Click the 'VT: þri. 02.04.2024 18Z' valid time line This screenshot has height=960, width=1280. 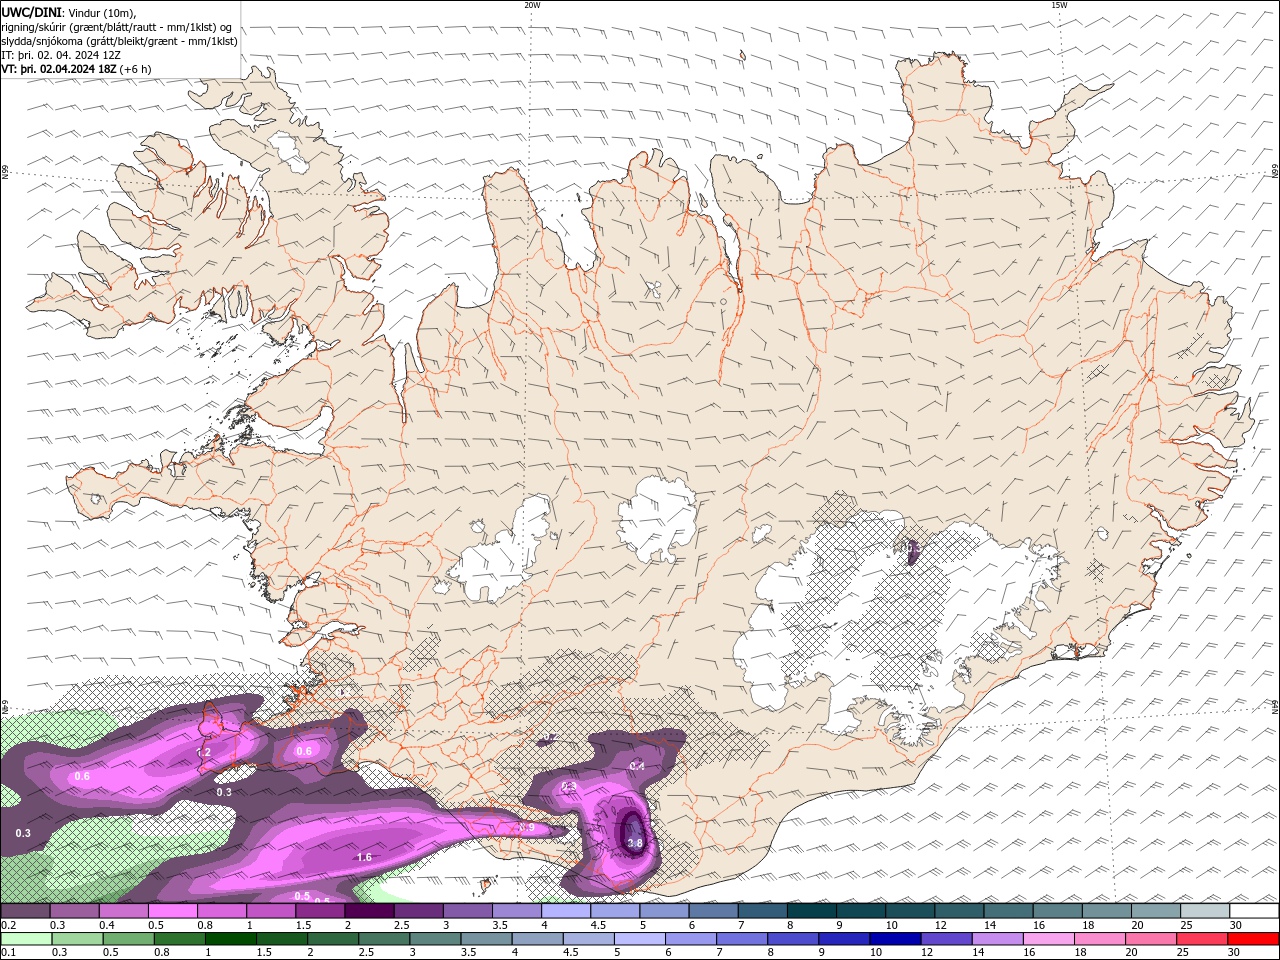pyautogui.click(x=60, y=69)
